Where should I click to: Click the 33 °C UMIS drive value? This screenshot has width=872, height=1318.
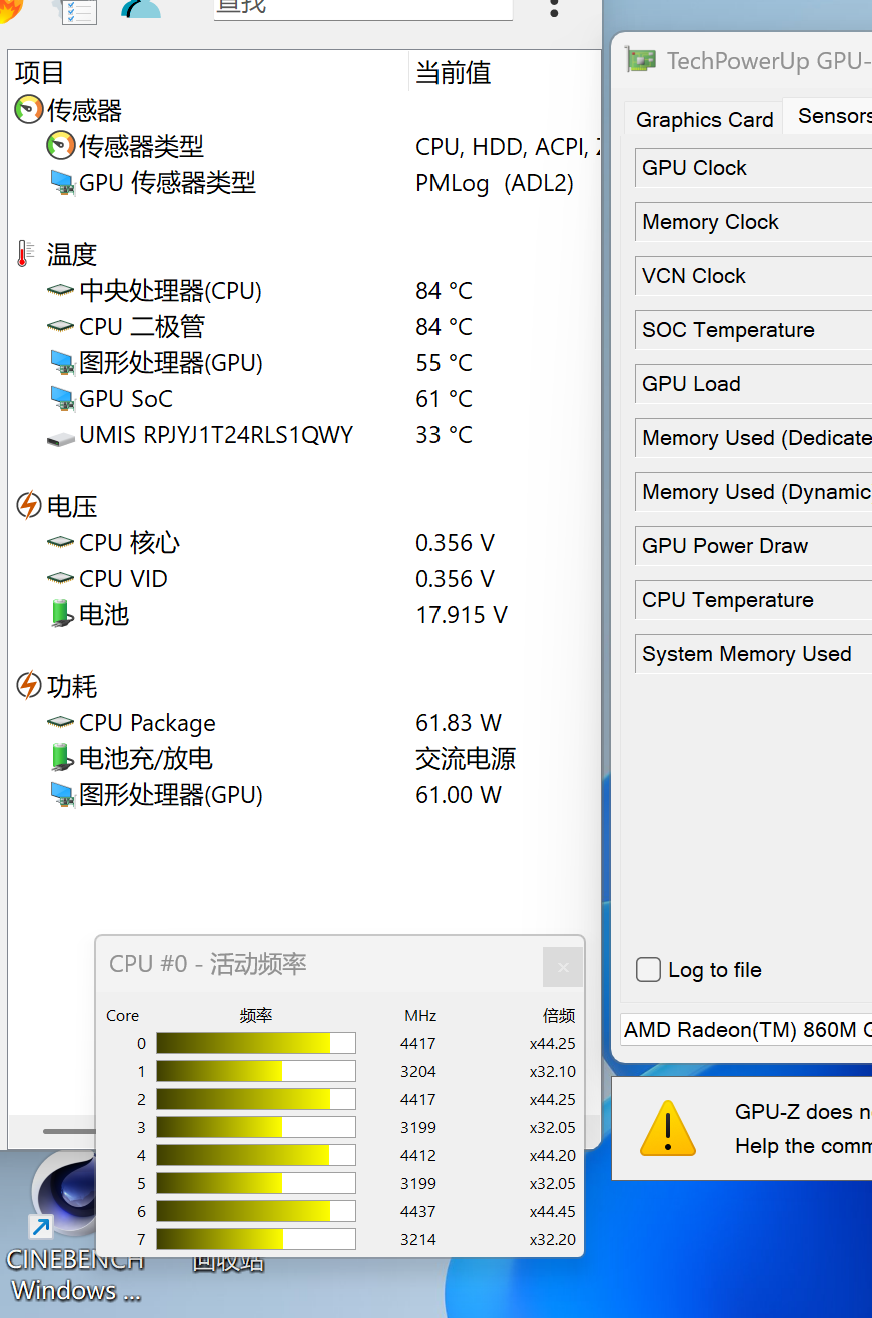click(x=444, y=435)
